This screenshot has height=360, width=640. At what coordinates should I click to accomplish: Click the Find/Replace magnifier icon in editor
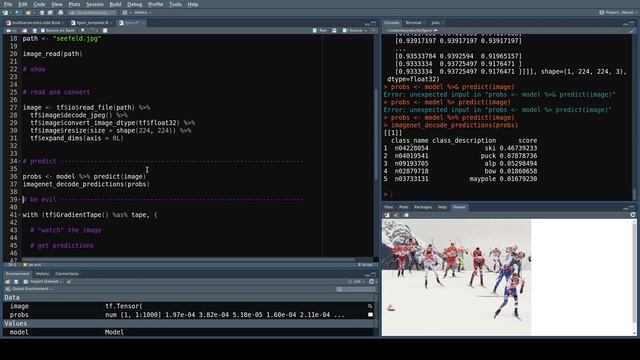[x=83, y=31]
